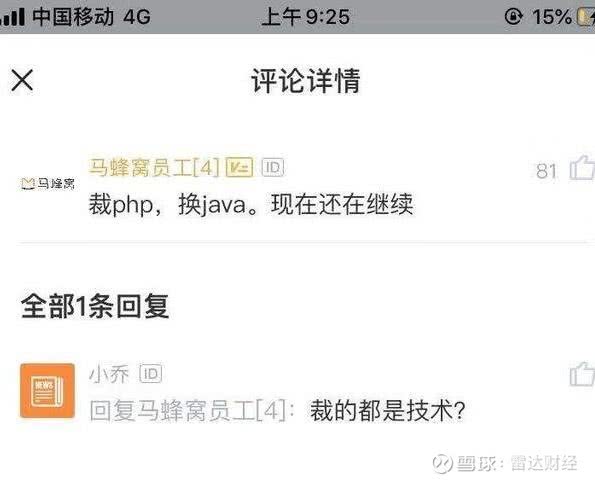Screen dimensions: 595x481
Task: Tap the 全部1条回复 heading
Action: pyautogui.click(x=95, y=307)
